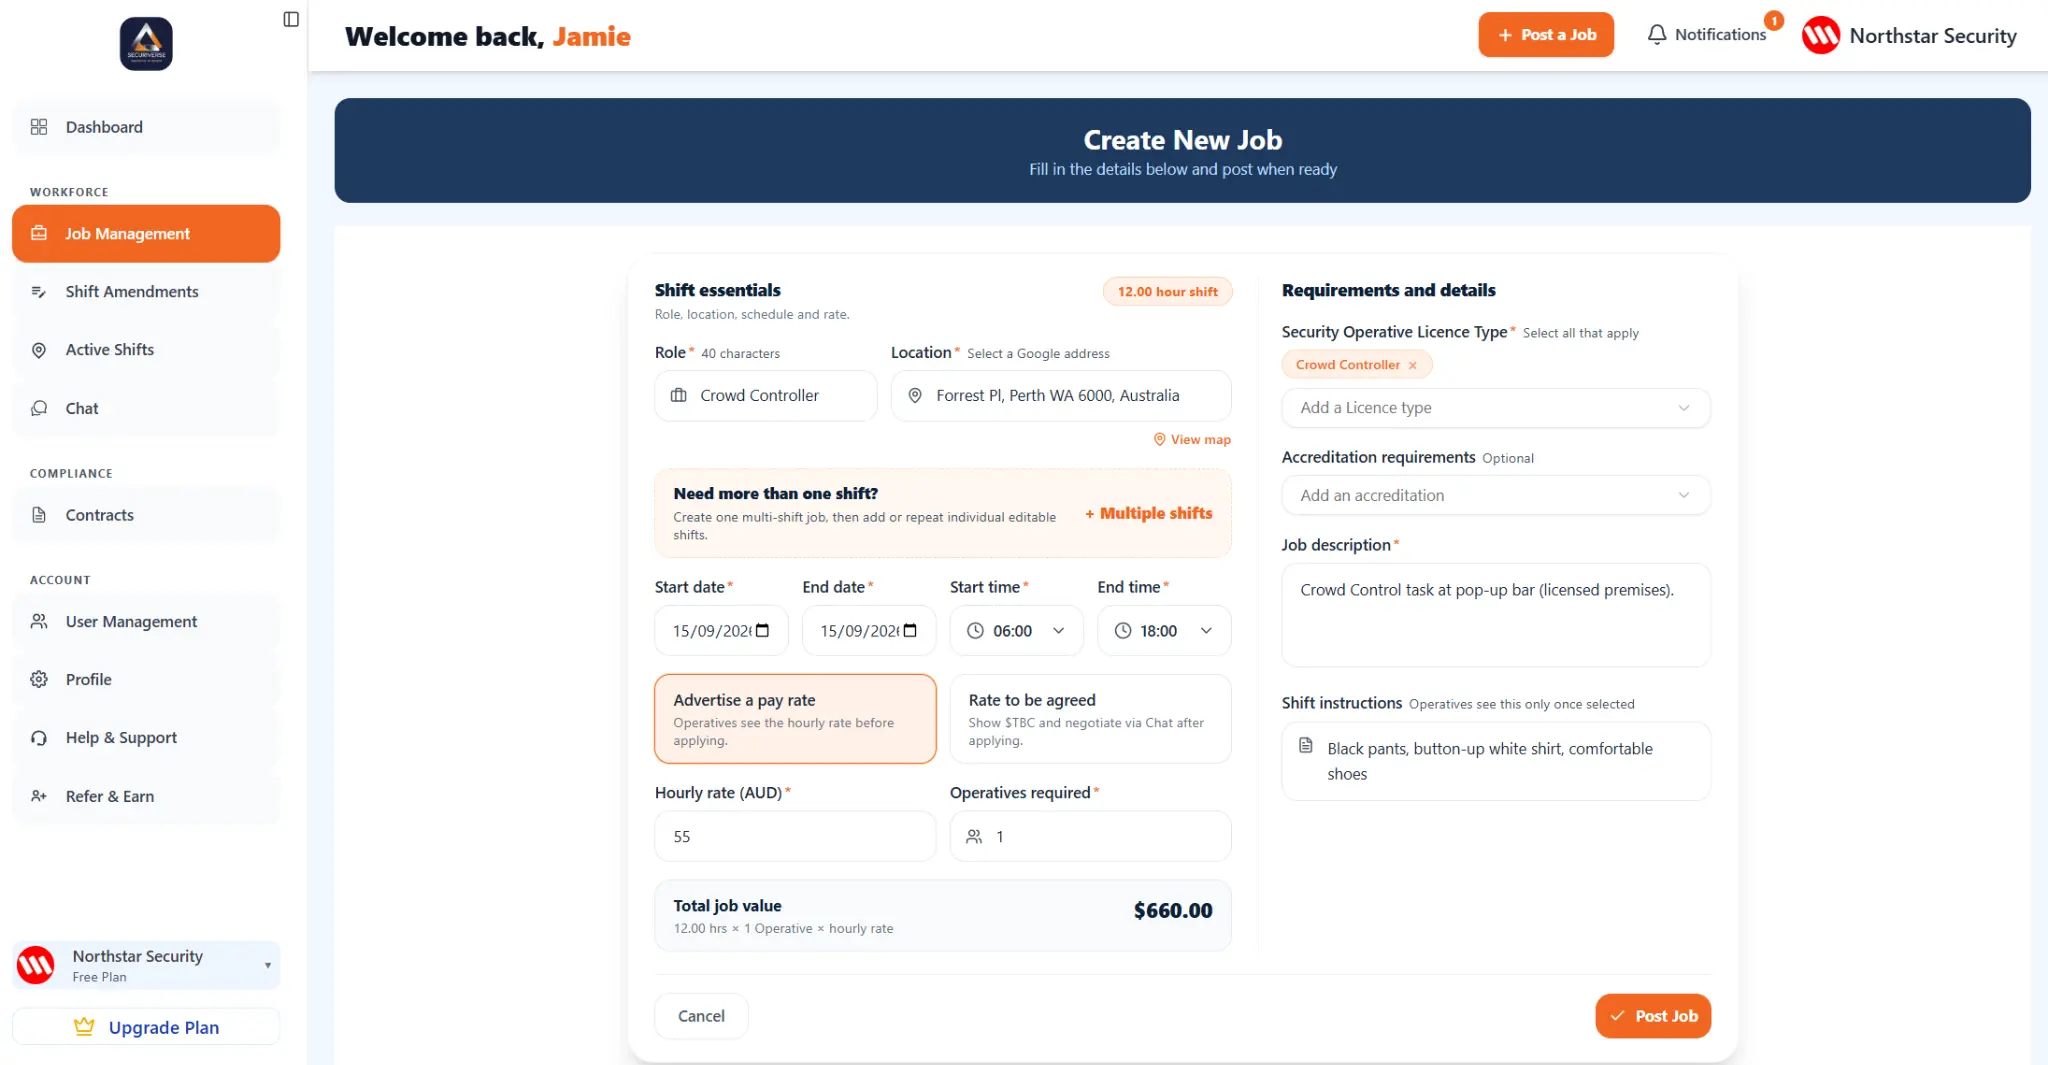The width and height of the screenshot is (2048, 1065).
Task: Open the Start date calendar picker icon
Action: tap(762, 630)
